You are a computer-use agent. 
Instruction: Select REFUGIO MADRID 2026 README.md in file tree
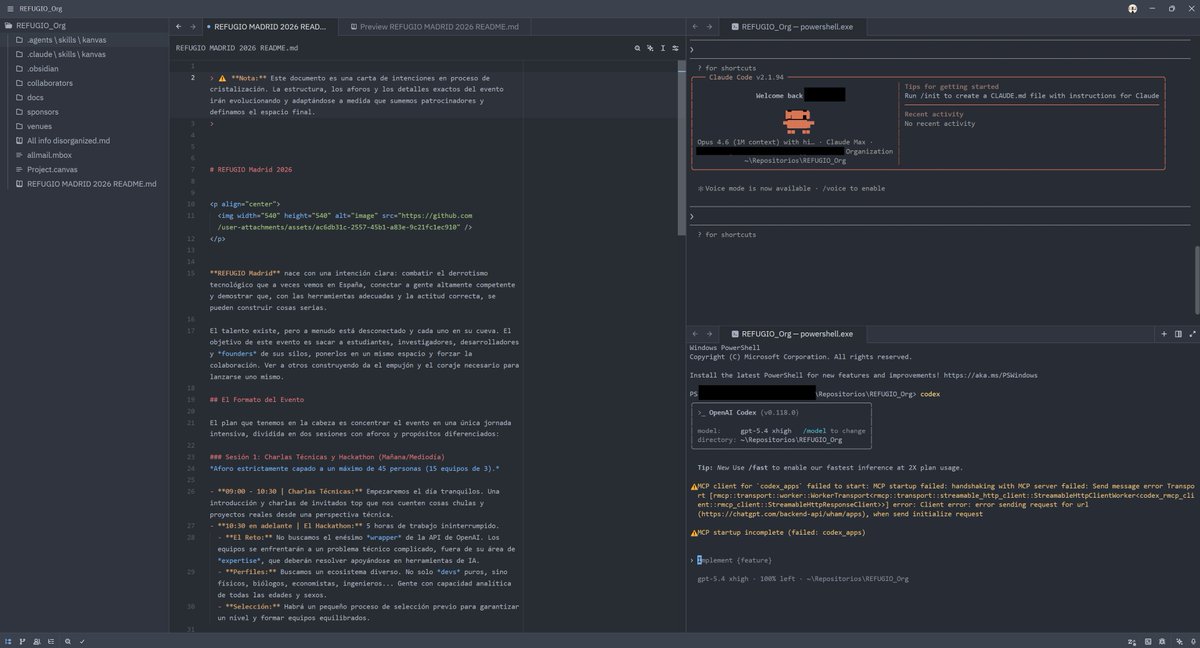[85, 184]
